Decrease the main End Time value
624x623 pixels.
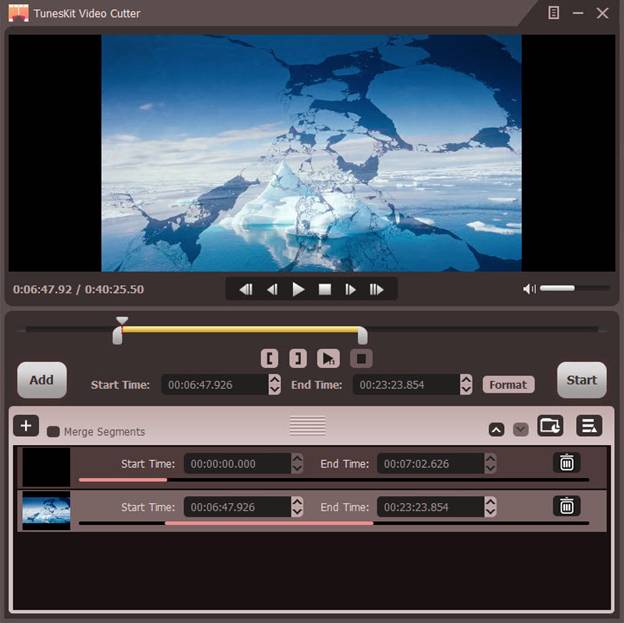[x=466, y=390]
